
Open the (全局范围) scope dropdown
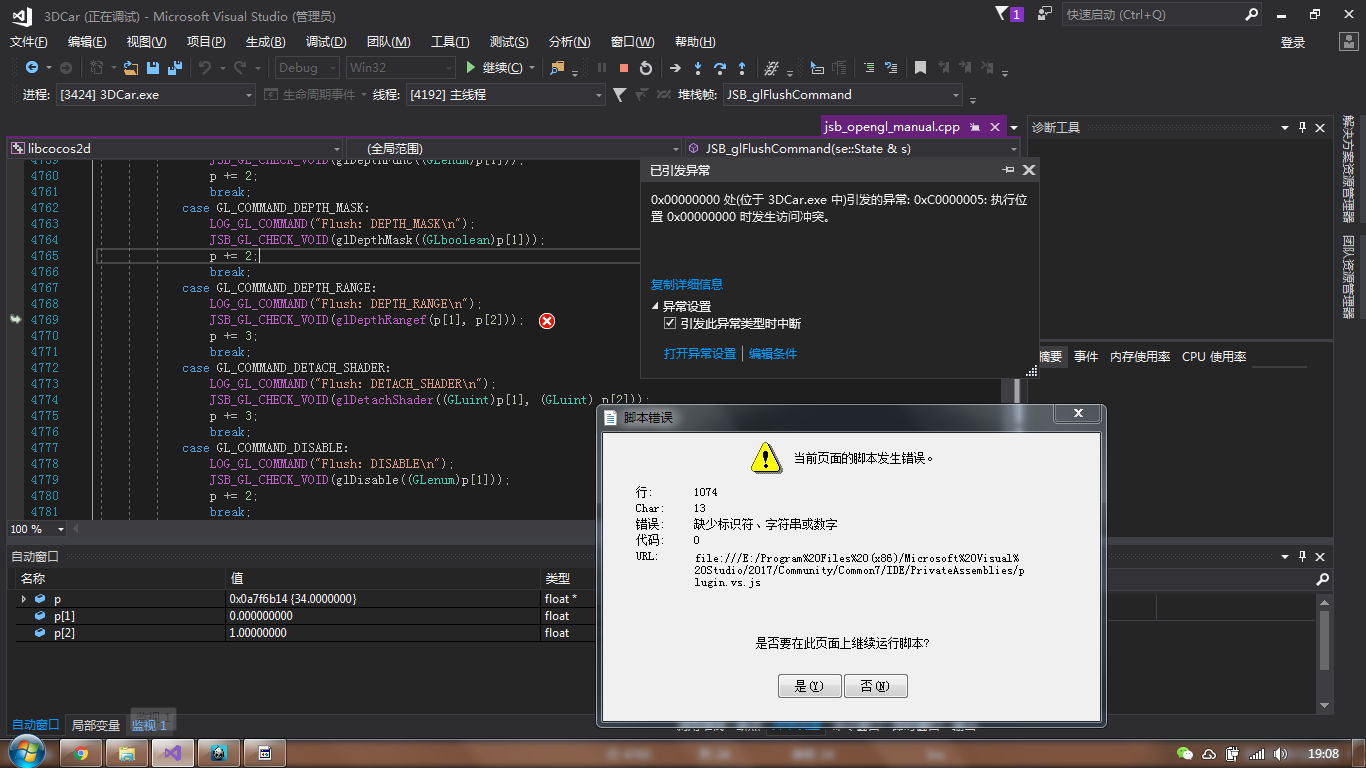pos(513,148)
